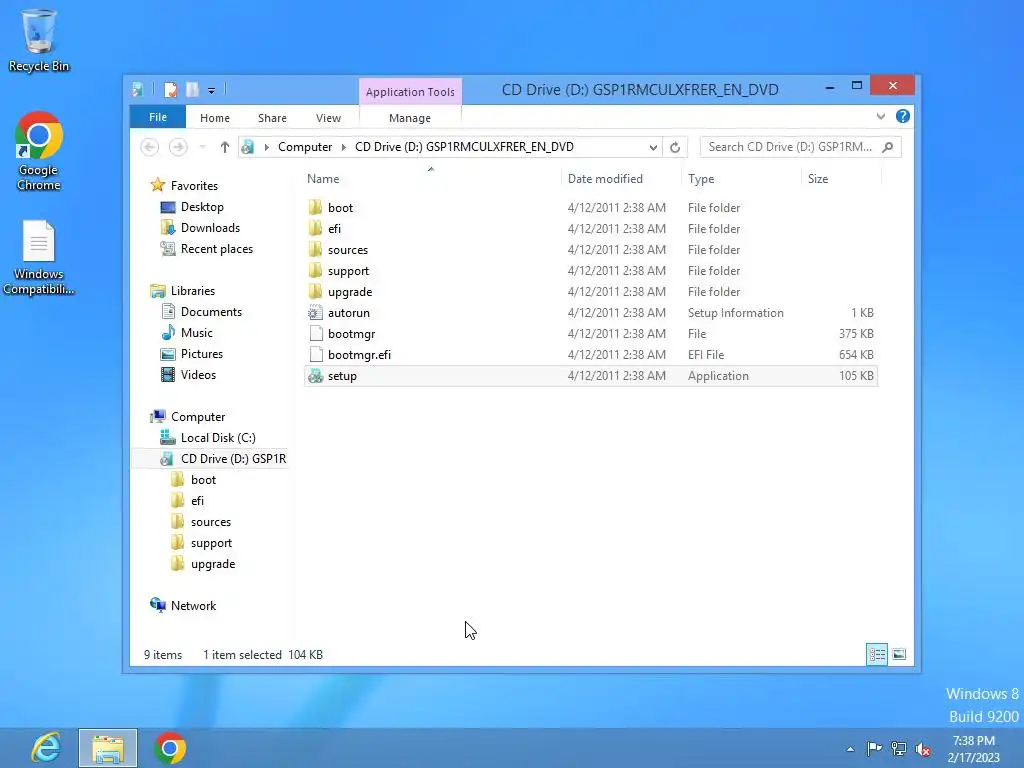Screen dimensions: 1024x768
Task: Click the Properties quick access toolbar icon
Action: coord(170,89)
